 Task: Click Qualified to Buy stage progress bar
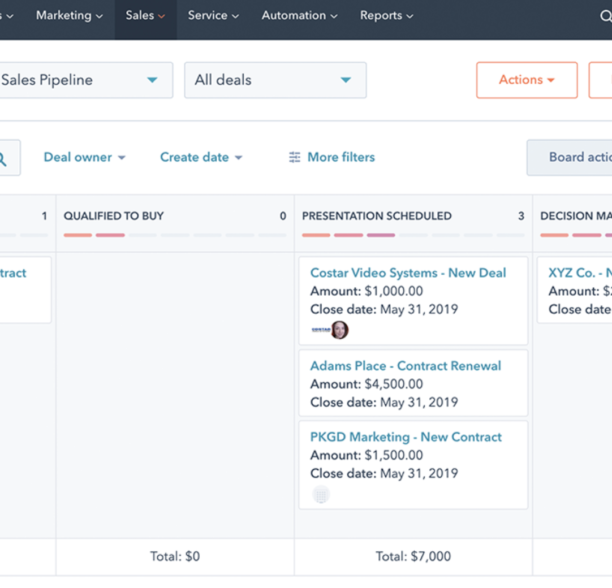[175, 235]
